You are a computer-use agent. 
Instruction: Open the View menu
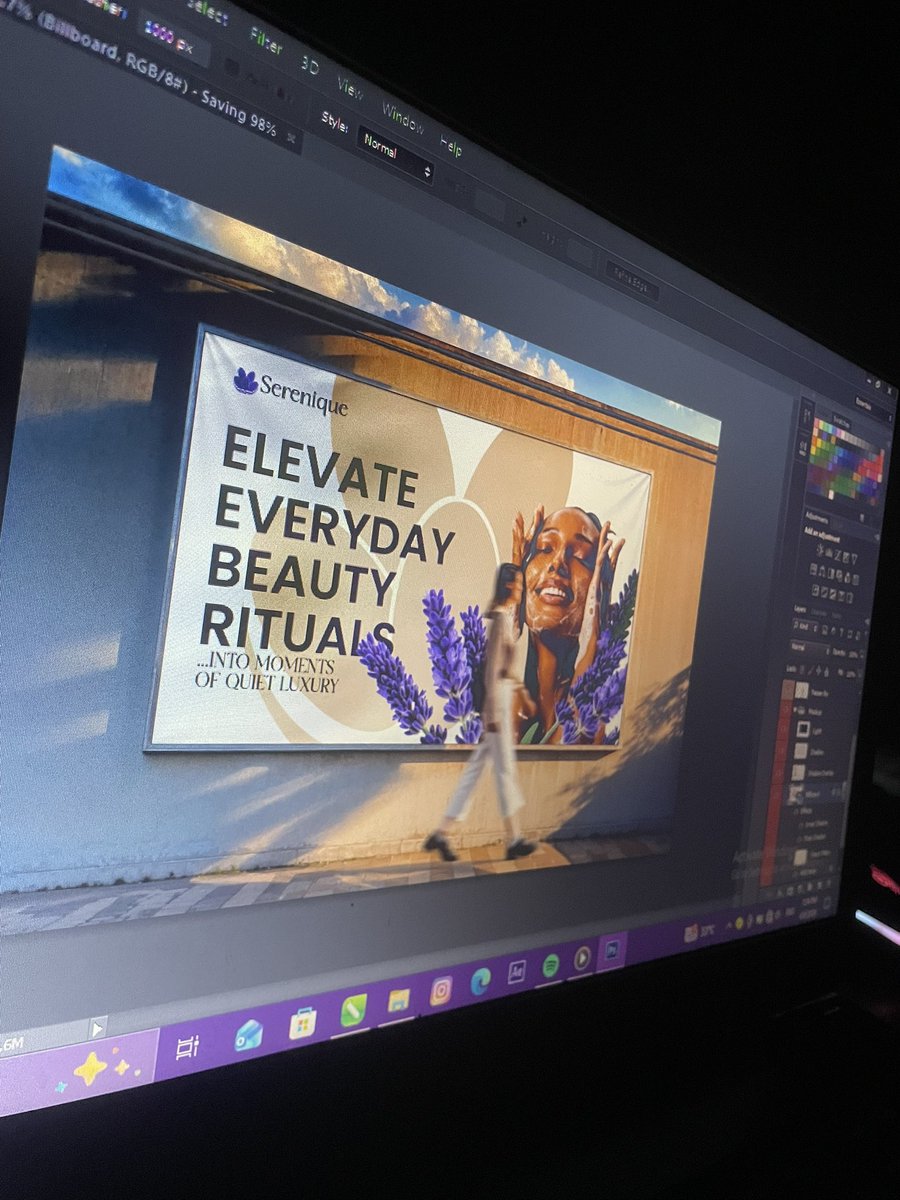coord(349,87)
